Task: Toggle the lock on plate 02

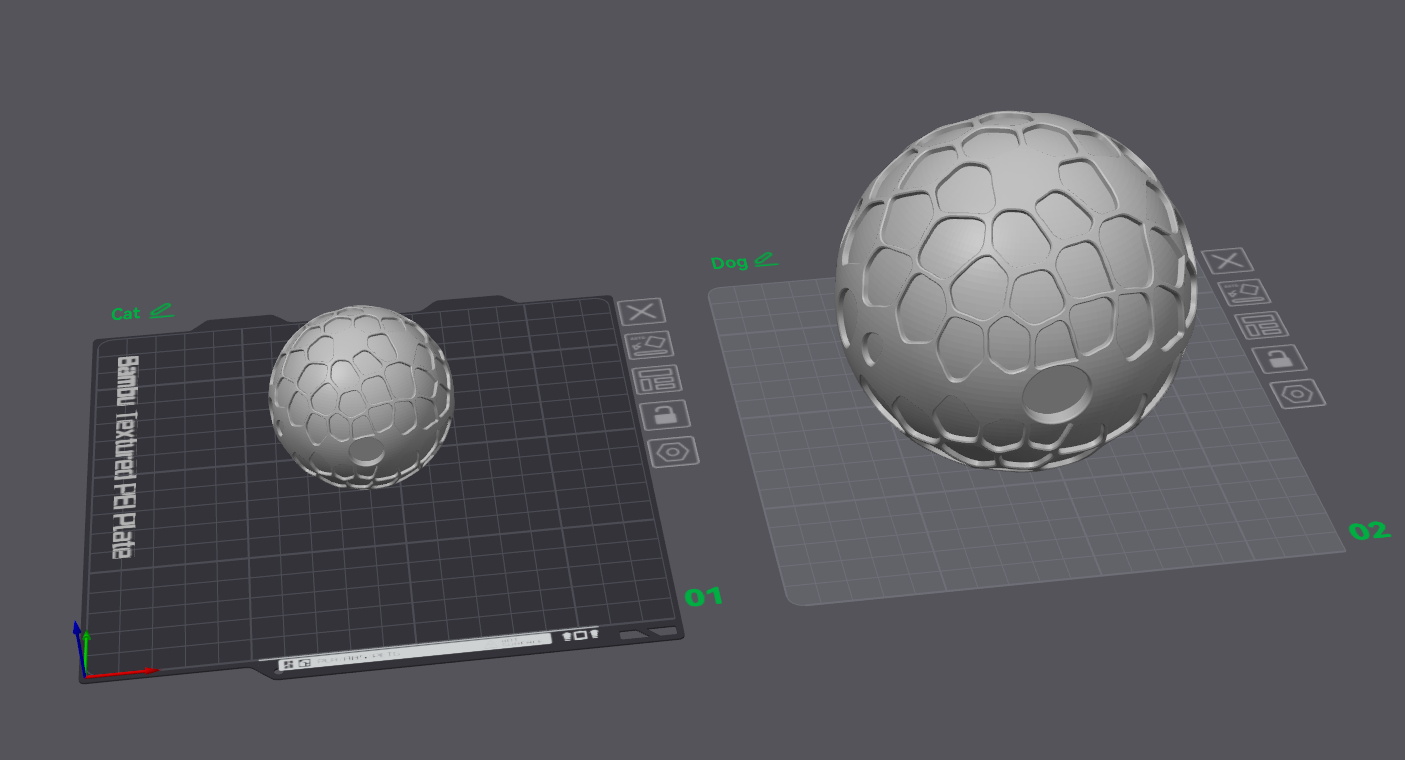Action: (x=1279, y=358)
